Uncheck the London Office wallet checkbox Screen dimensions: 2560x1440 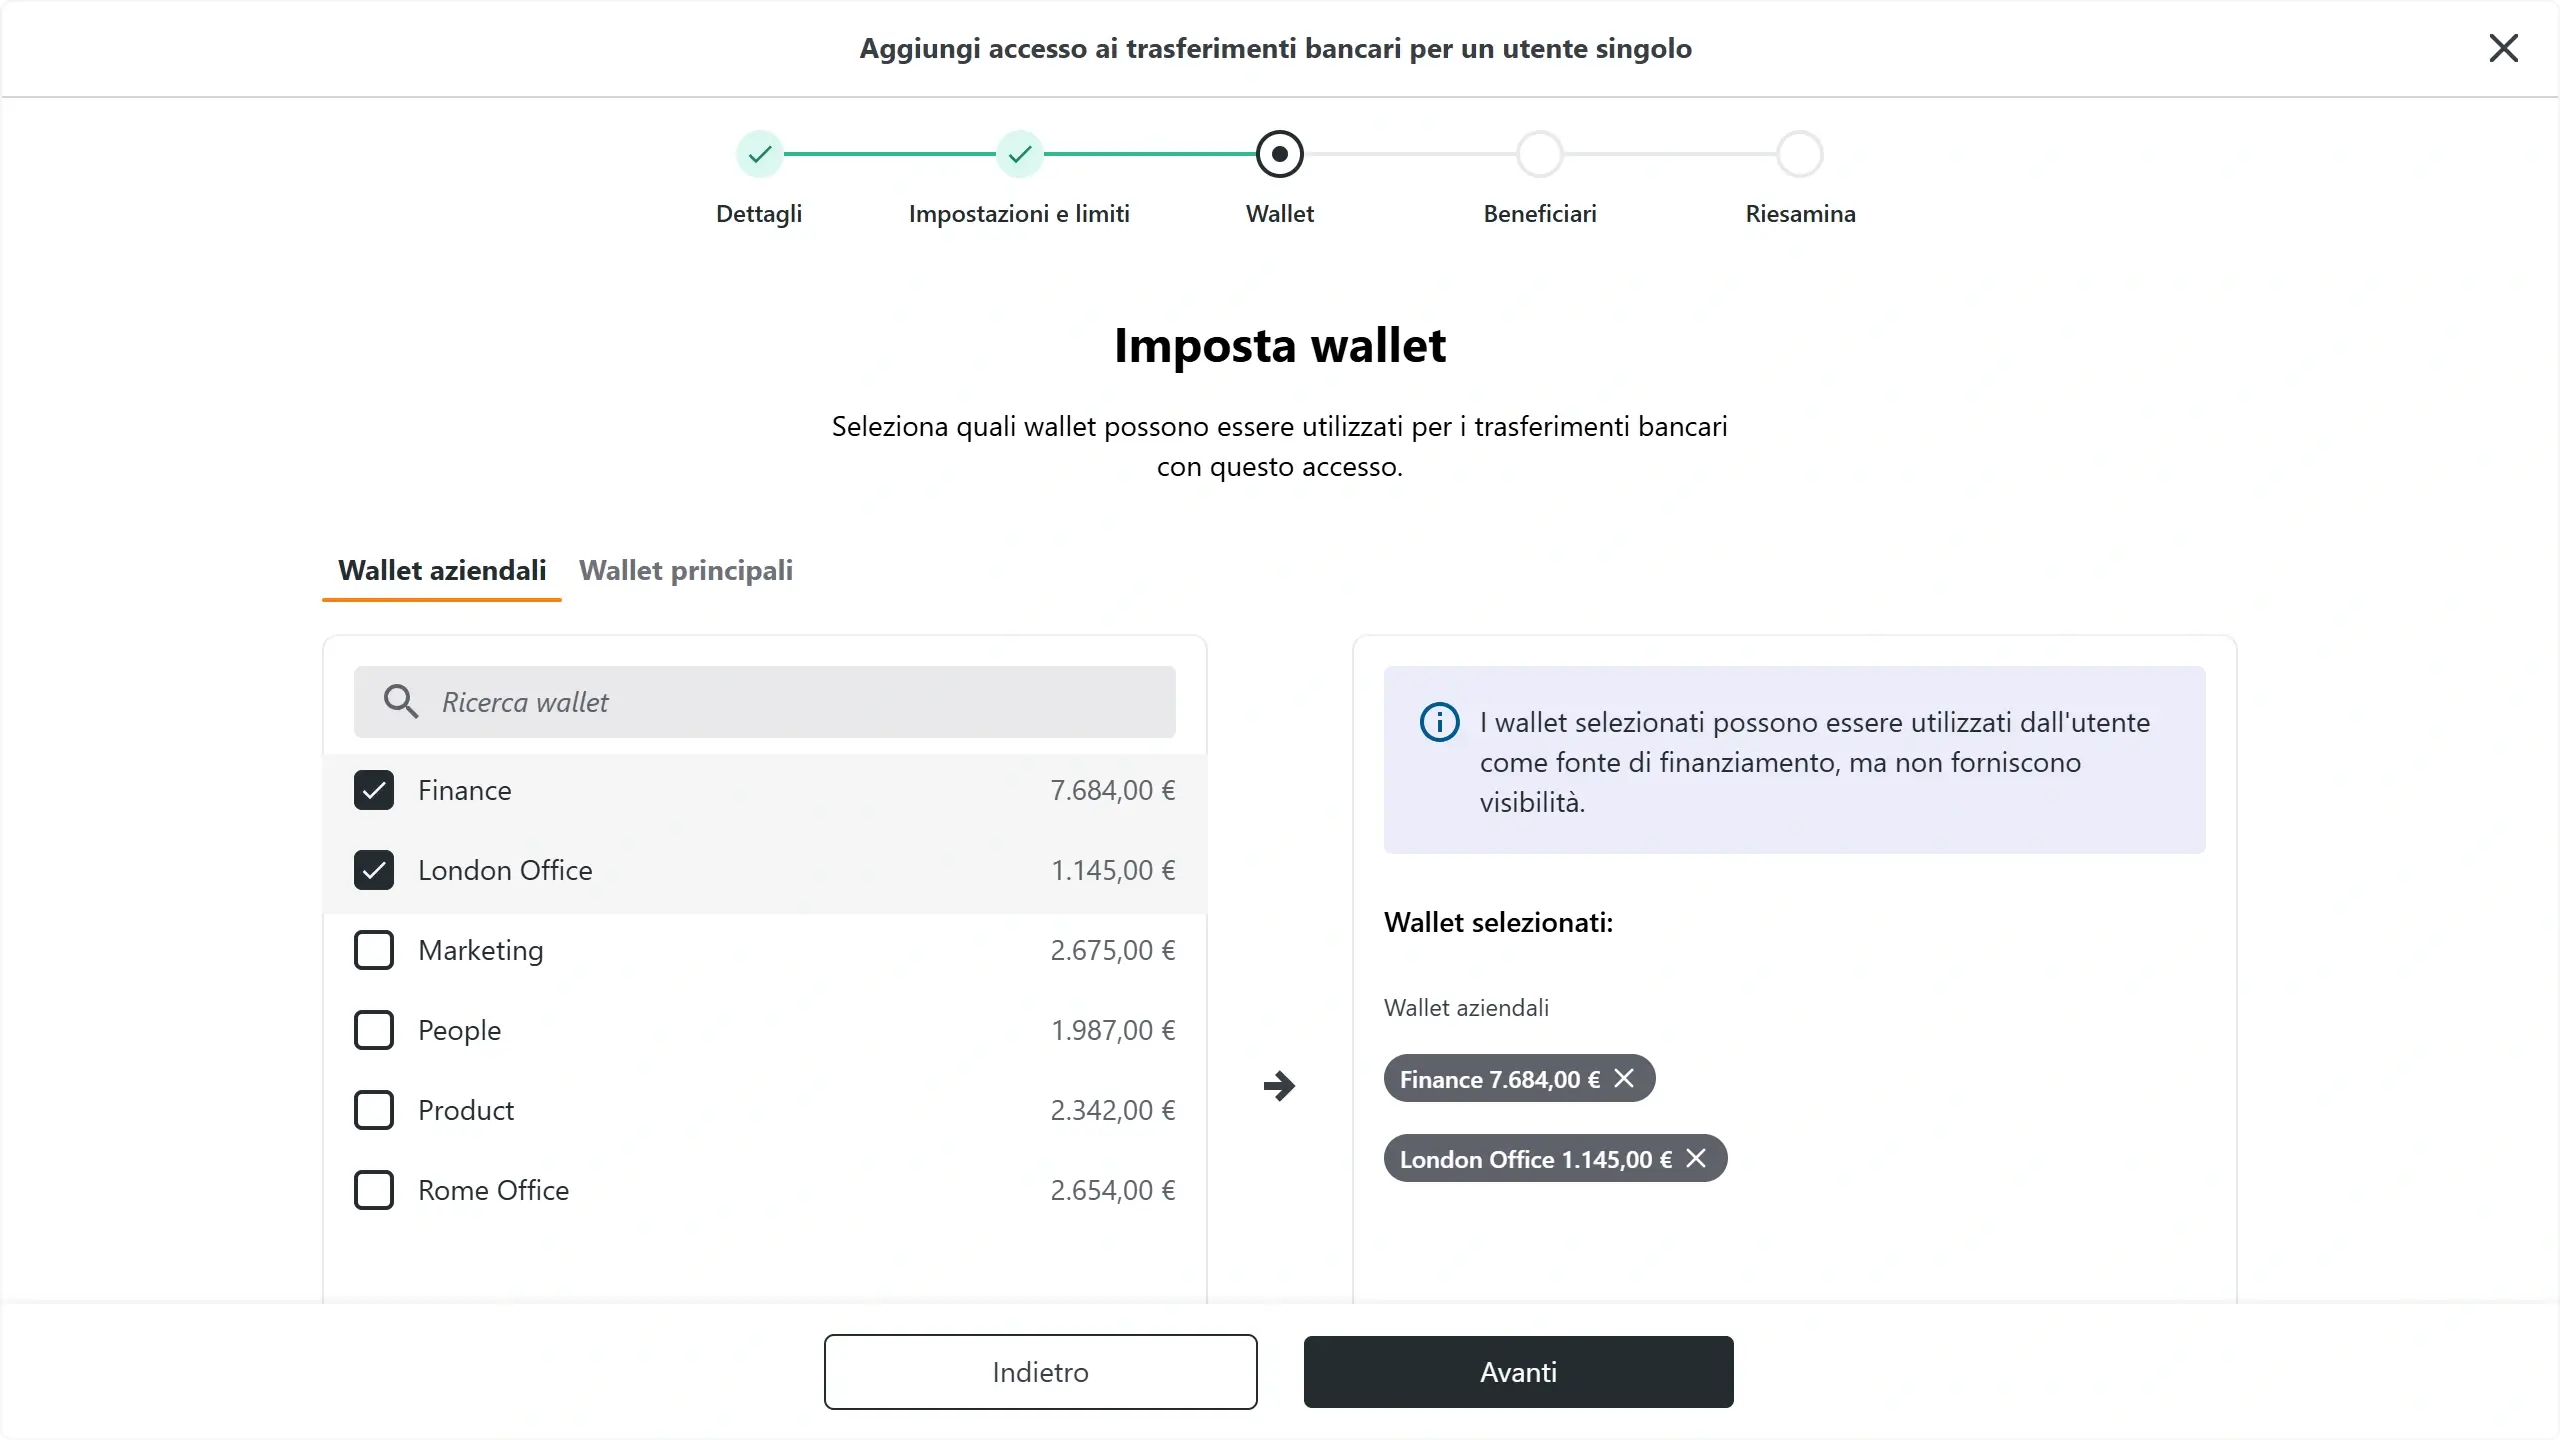click(374, 870)
